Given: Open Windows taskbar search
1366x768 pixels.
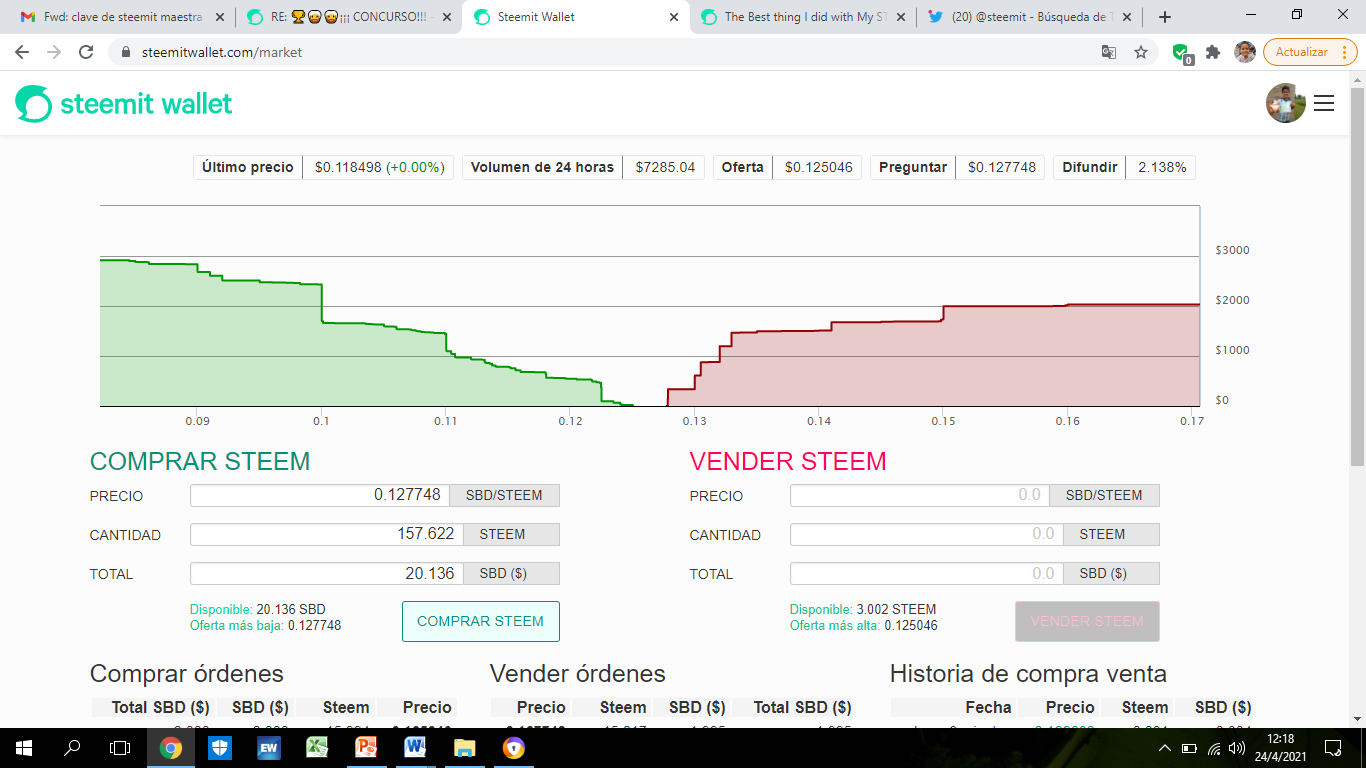Looking at the screenshot, I should pos(72,747).
